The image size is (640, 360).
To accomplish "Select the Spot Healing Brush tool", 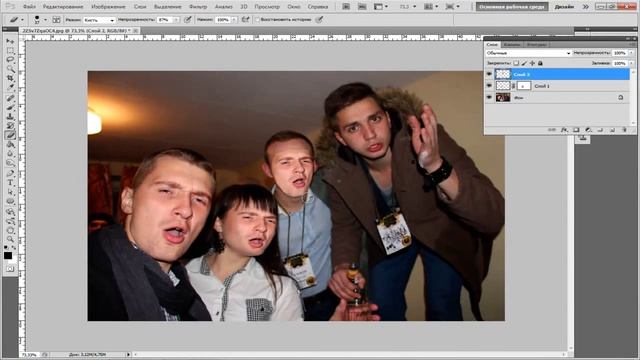I will (x=10, y=98).
